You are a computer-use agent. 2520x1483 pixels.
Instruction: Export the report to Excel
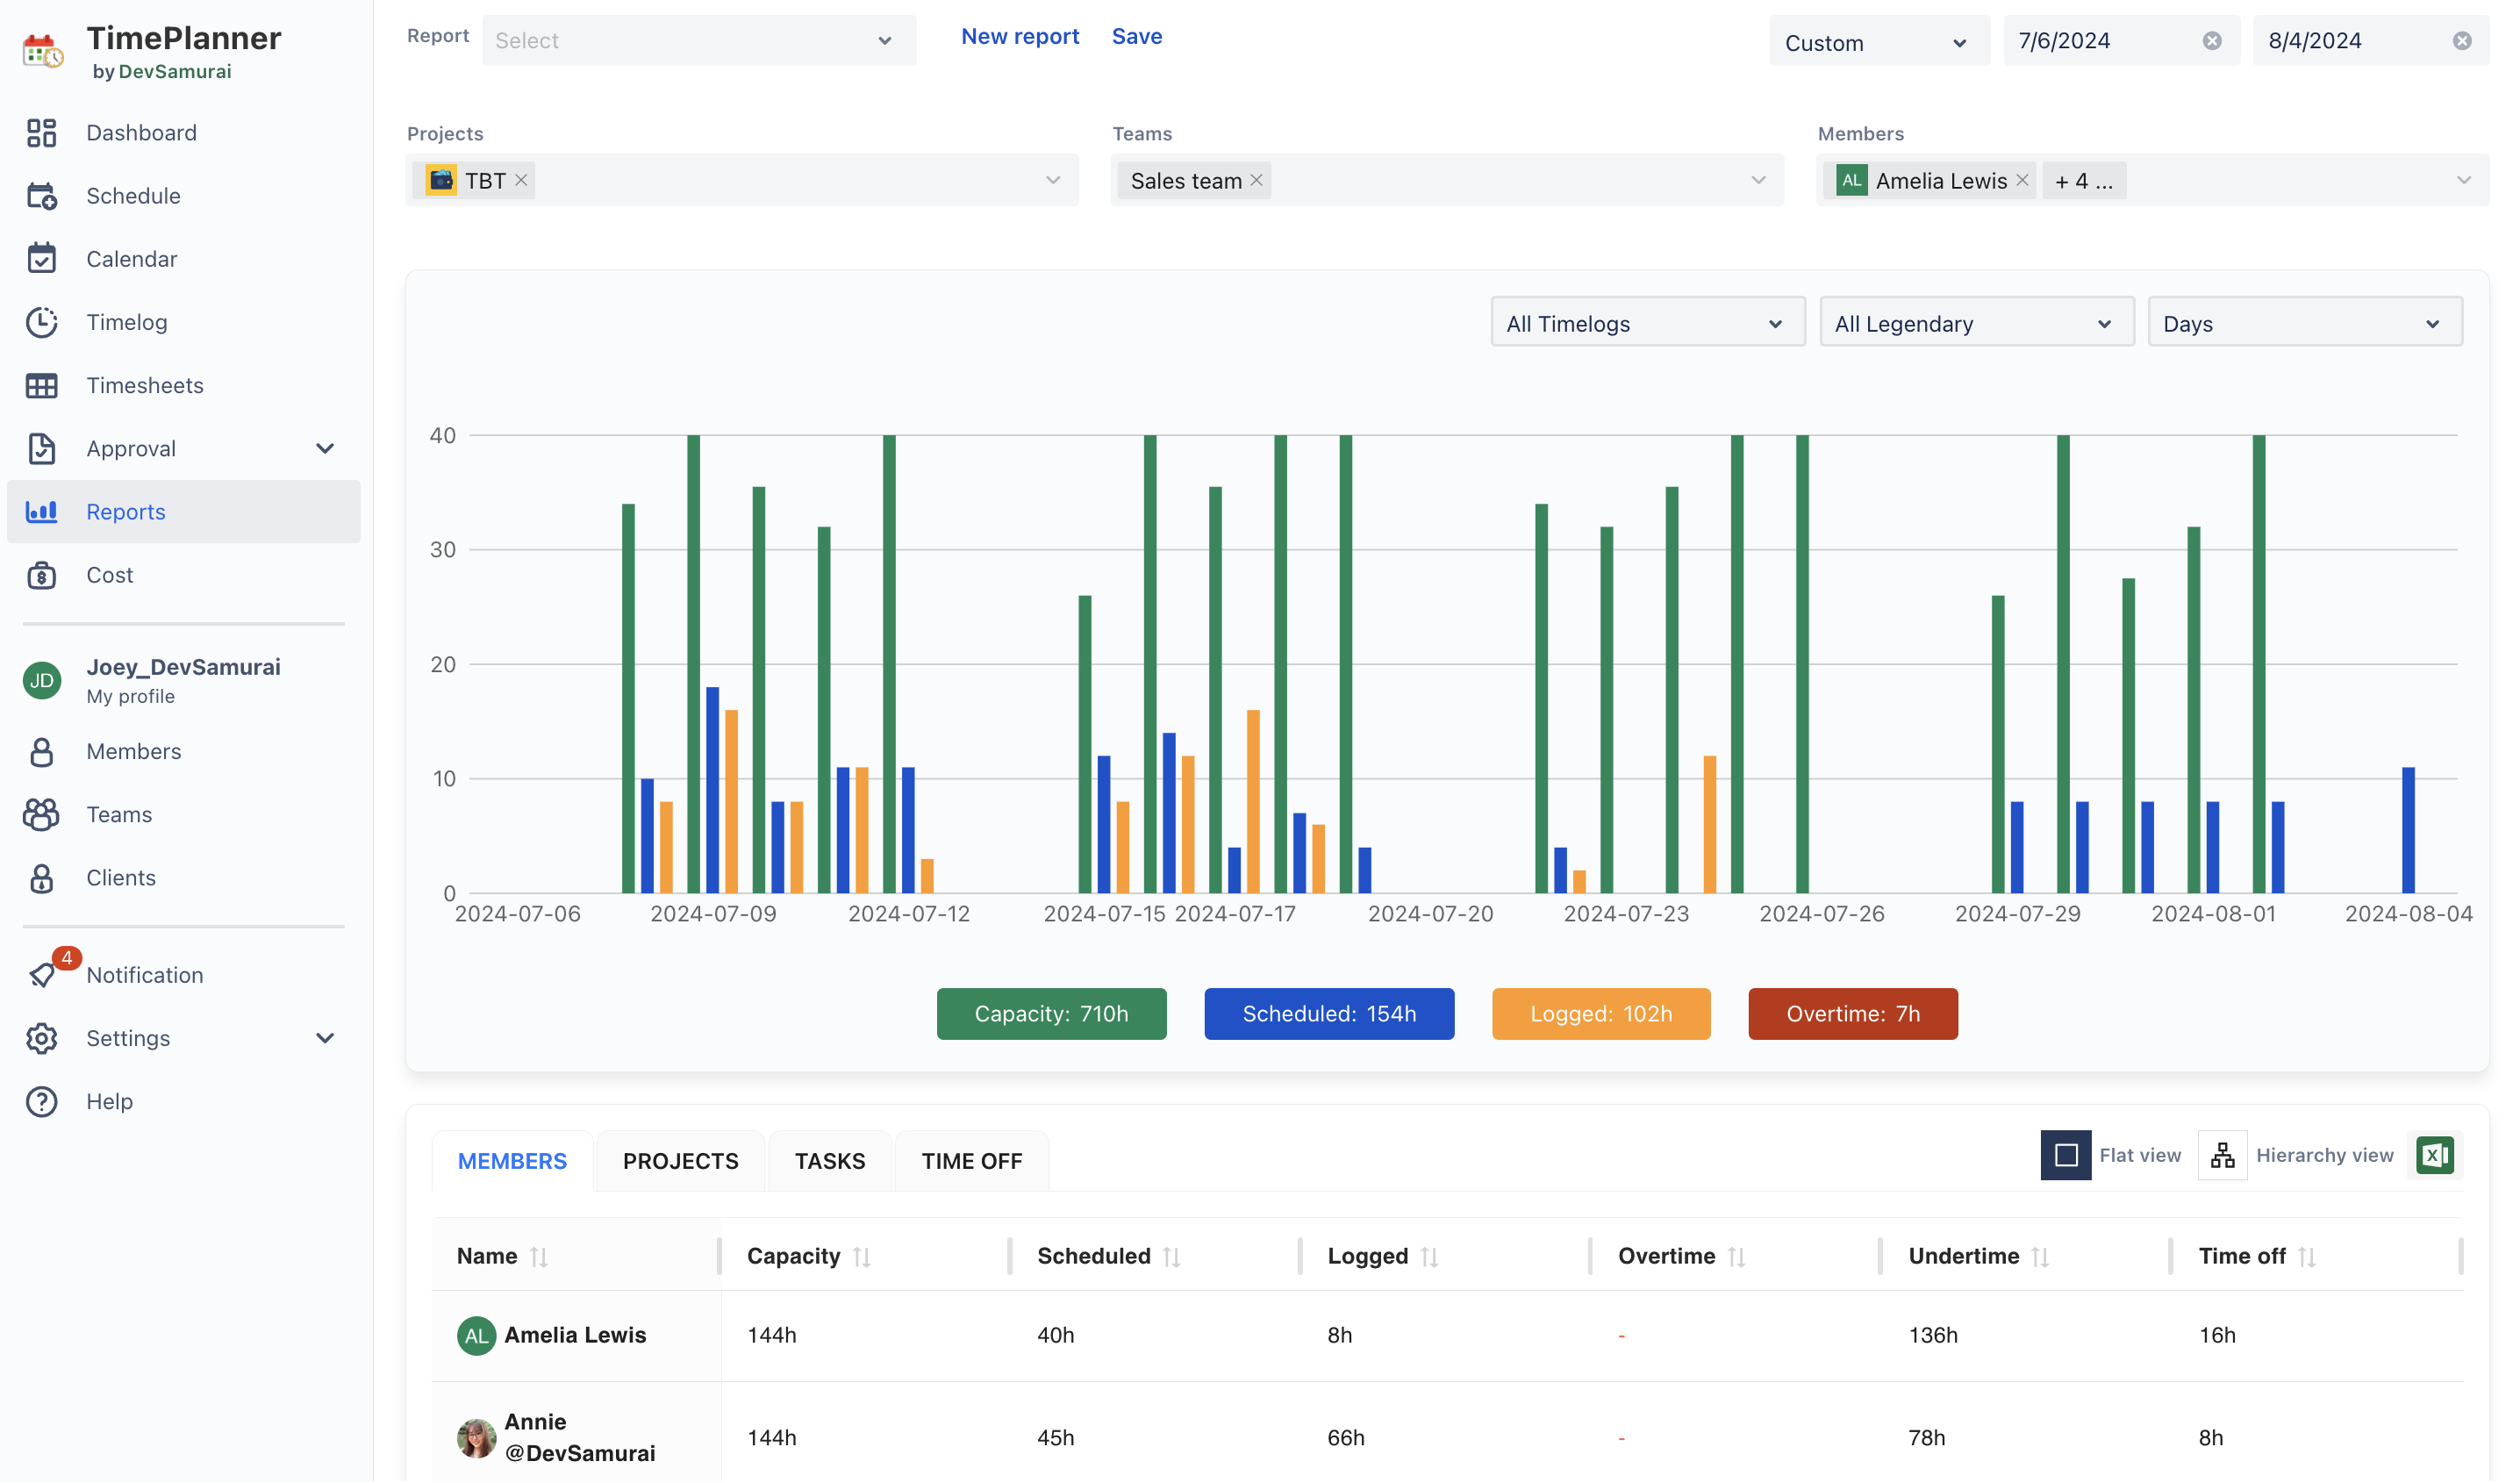click(2434, 1156)
